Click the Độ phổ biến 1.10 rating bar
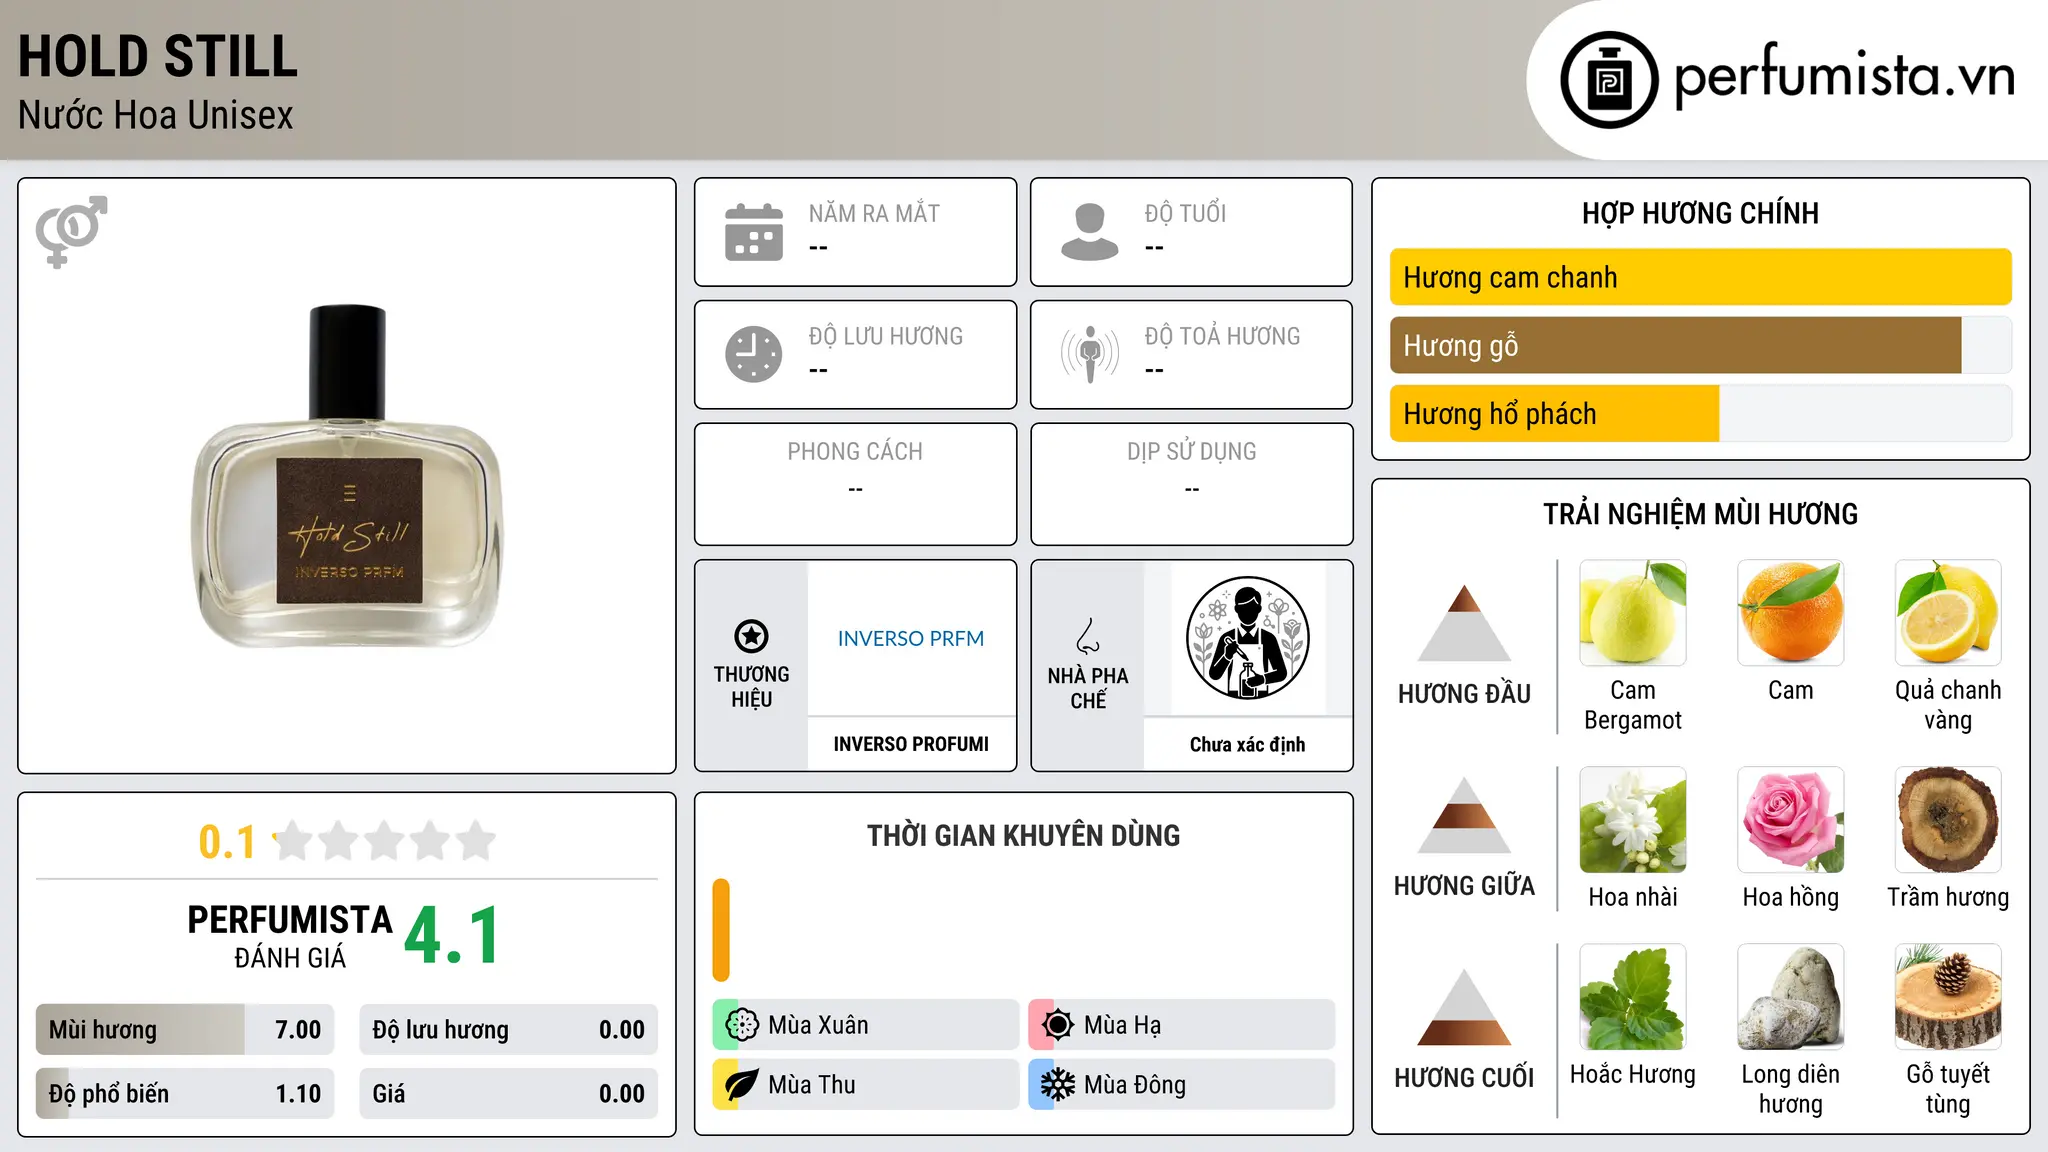 tap(185, 1093)
